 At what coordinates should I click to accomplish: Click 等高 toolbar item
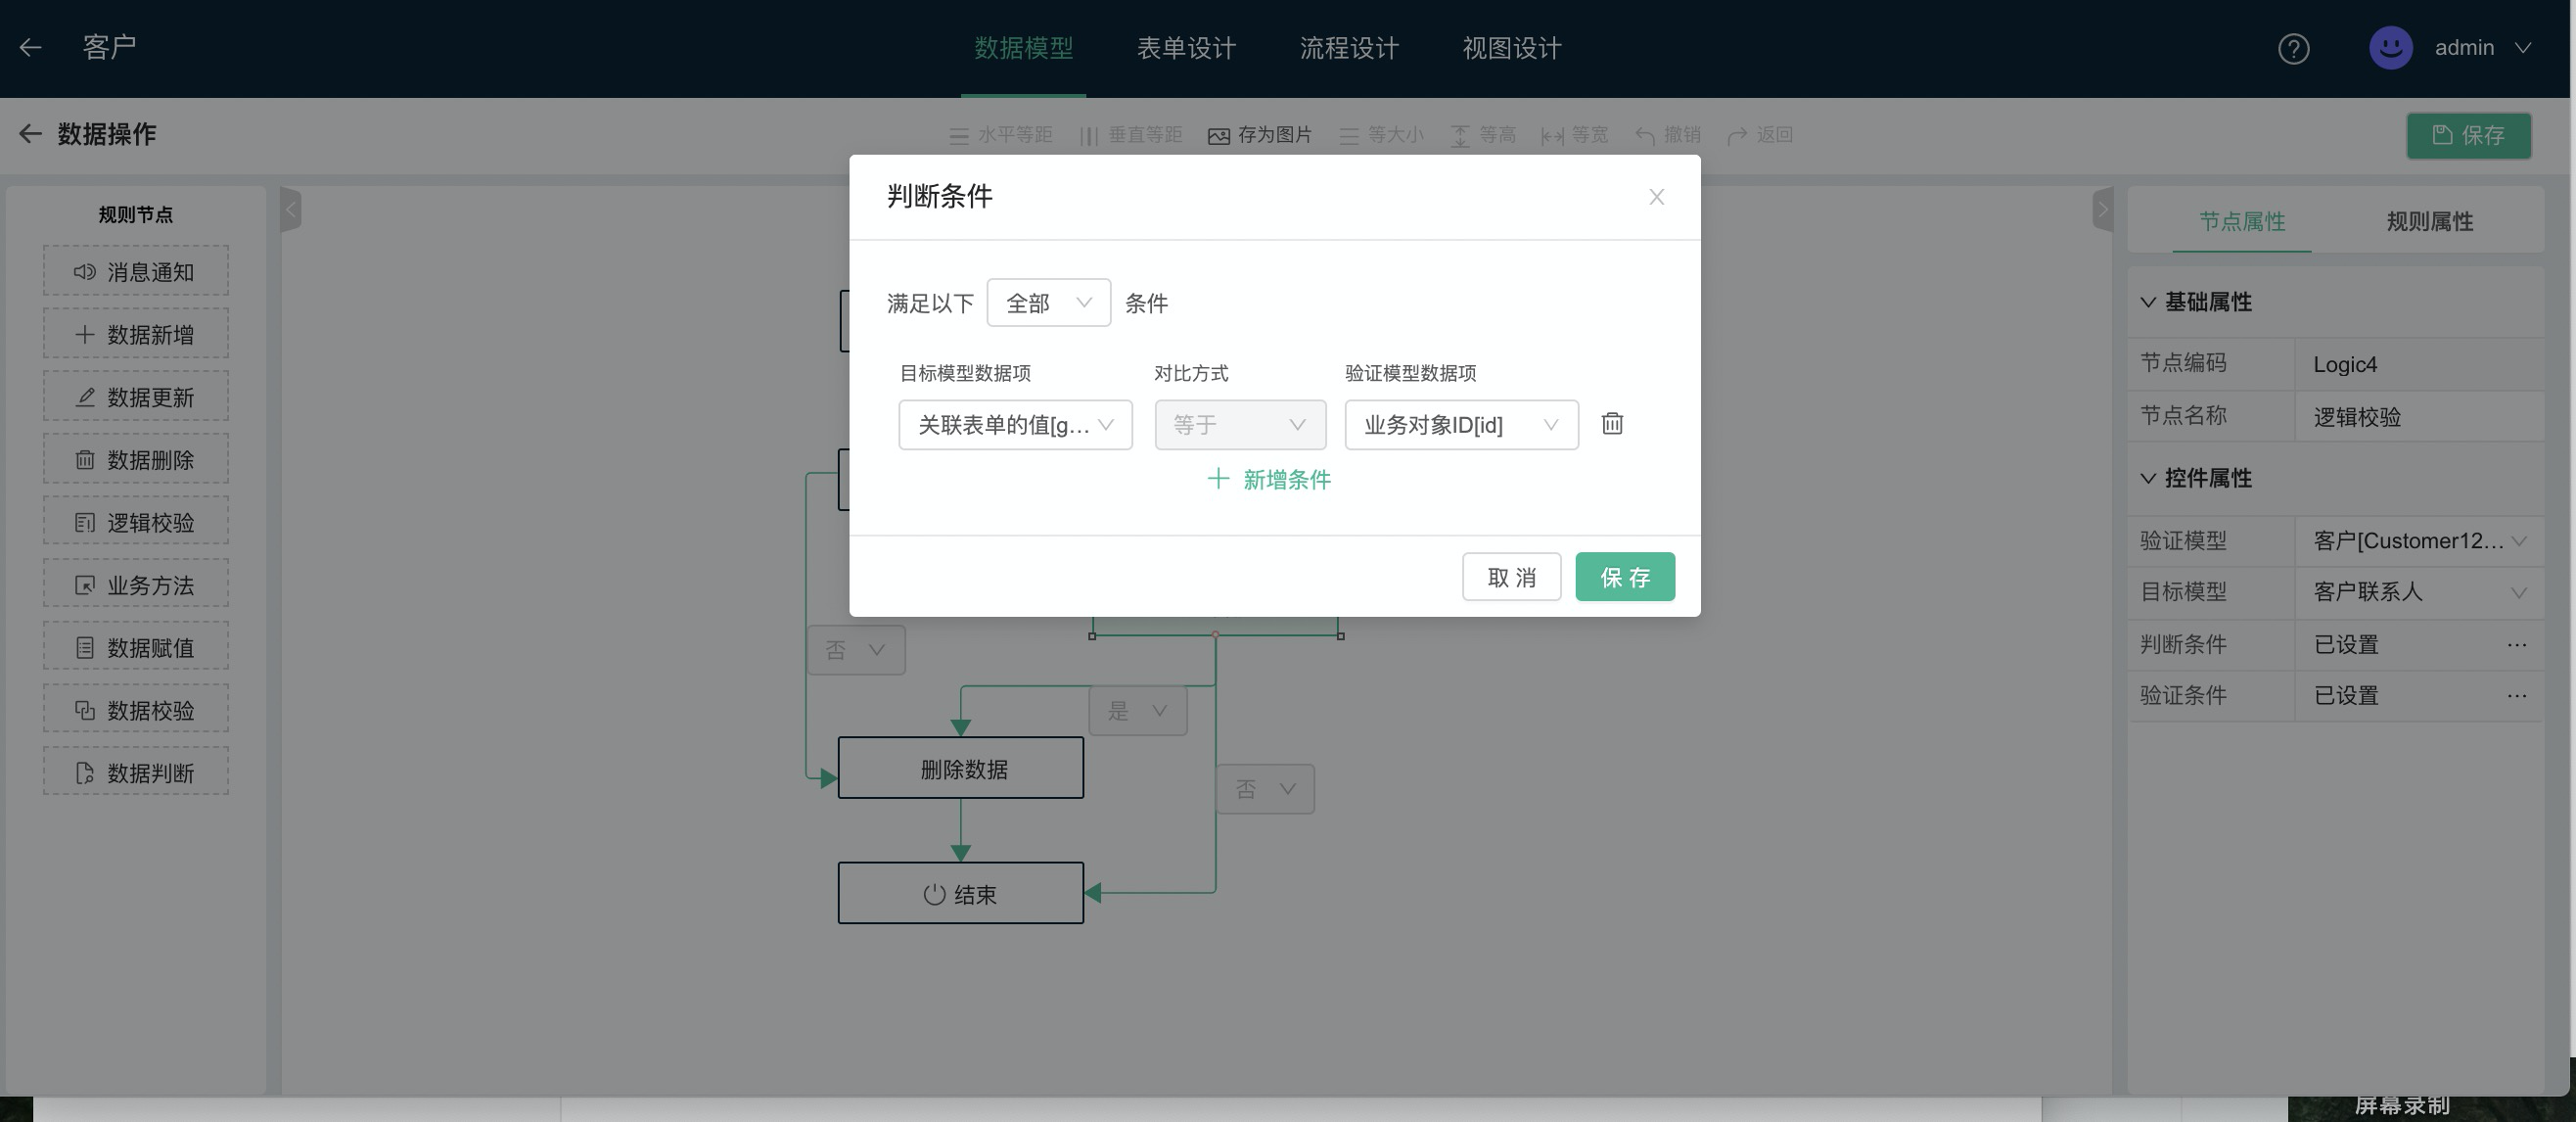pos(1484,134)
